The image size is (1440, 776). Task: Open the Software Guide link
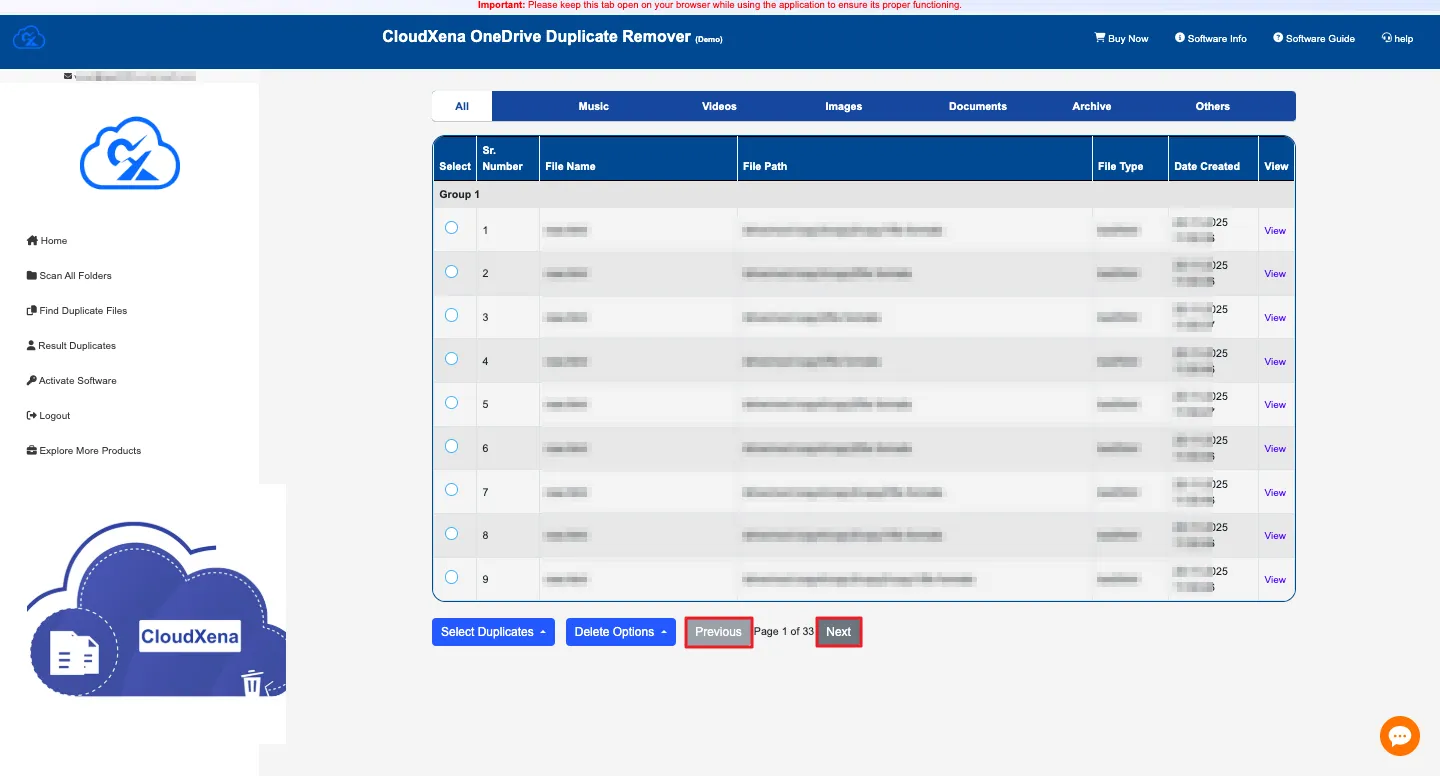(x=1314, y=38)
